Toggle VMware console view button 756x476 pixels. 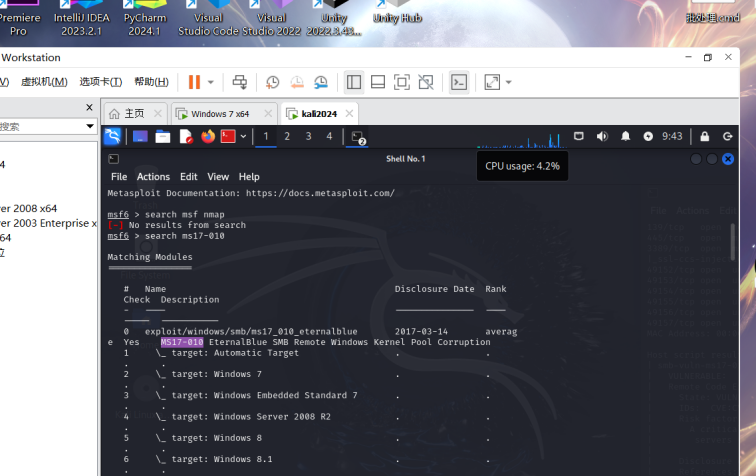(458, 82)
